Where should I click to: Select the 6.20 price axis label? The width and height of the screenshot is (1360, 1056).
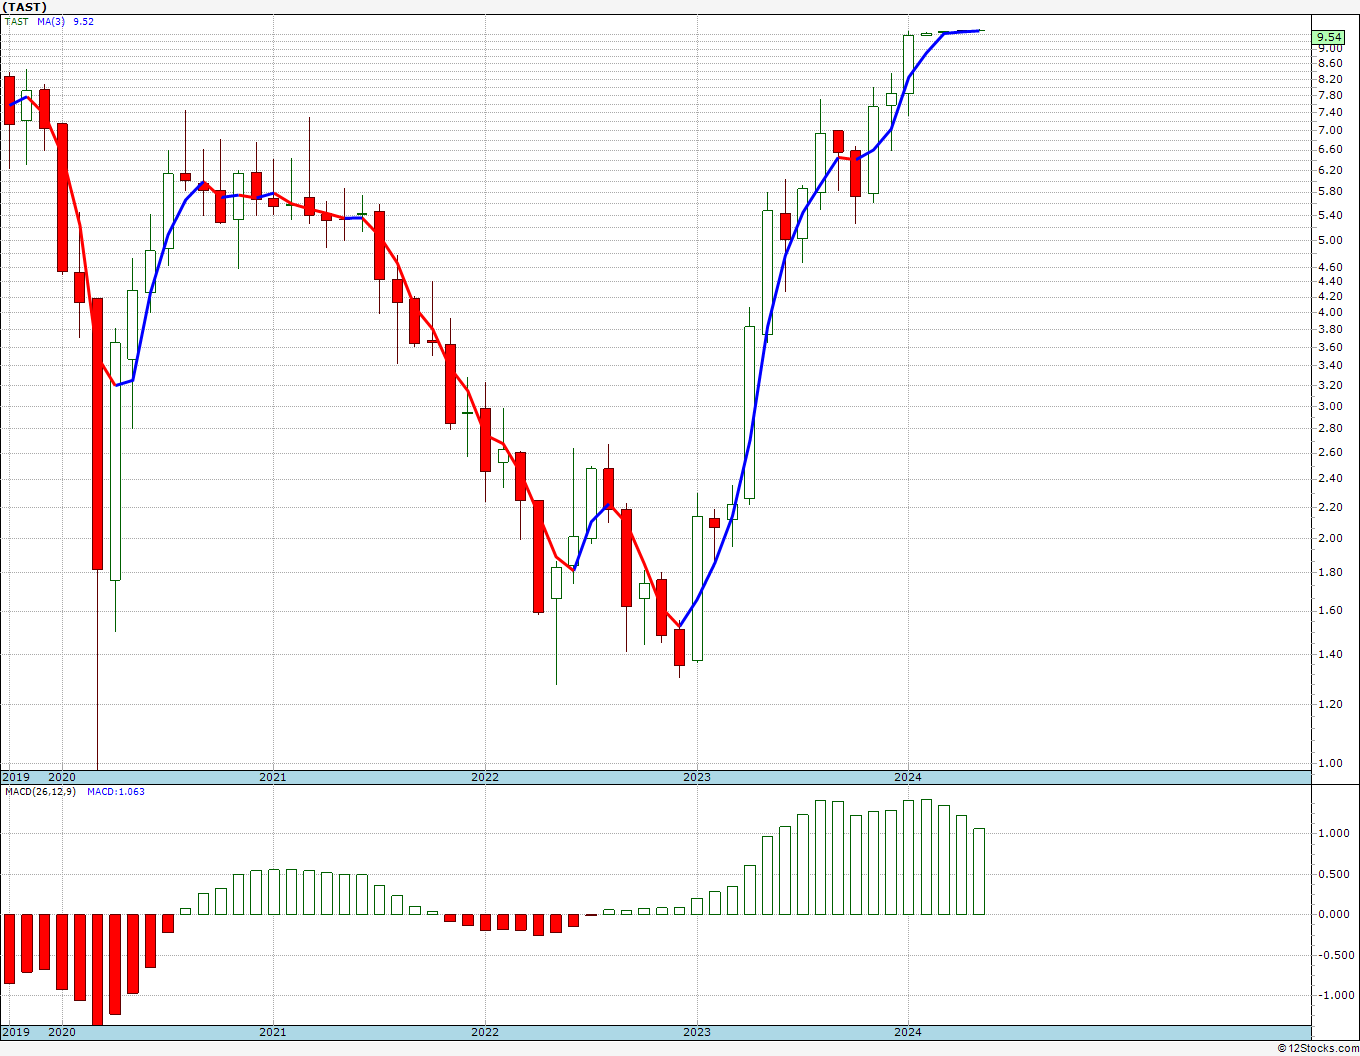(1329, 170)
